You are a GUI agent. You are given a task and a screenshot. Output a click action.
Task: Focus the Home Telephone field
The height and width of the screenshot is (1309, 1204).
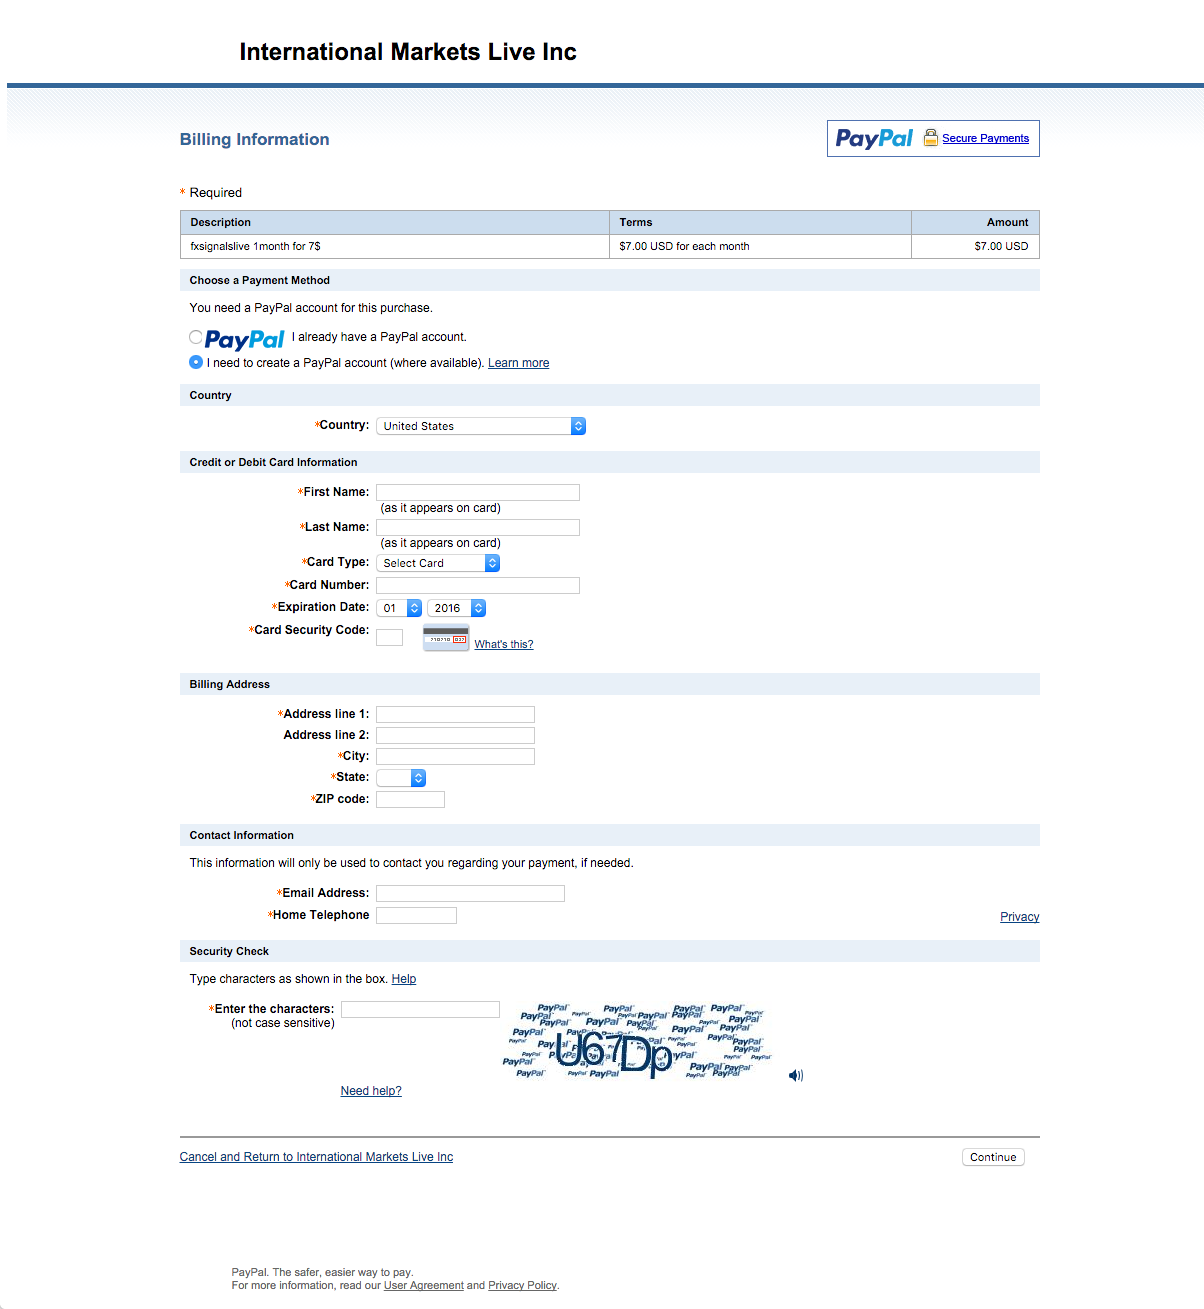(416, 915)
